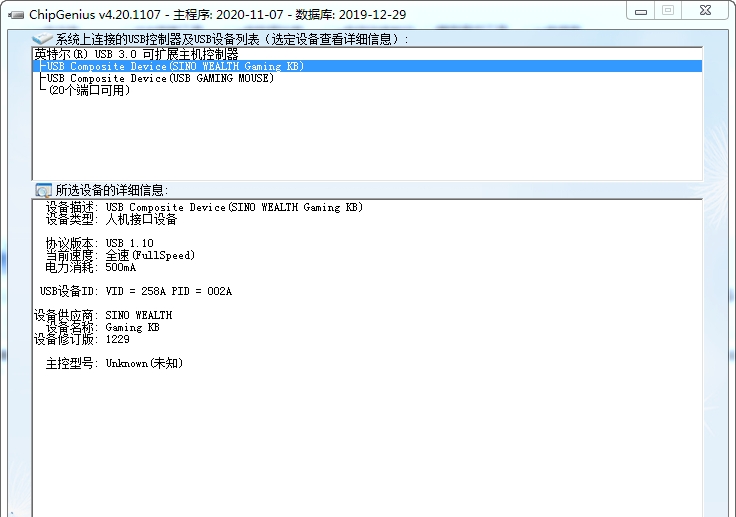Viewport: 736px width, 517px height.
Task: Select the USB GAMING MOUSE device
Action: [160, 78]
